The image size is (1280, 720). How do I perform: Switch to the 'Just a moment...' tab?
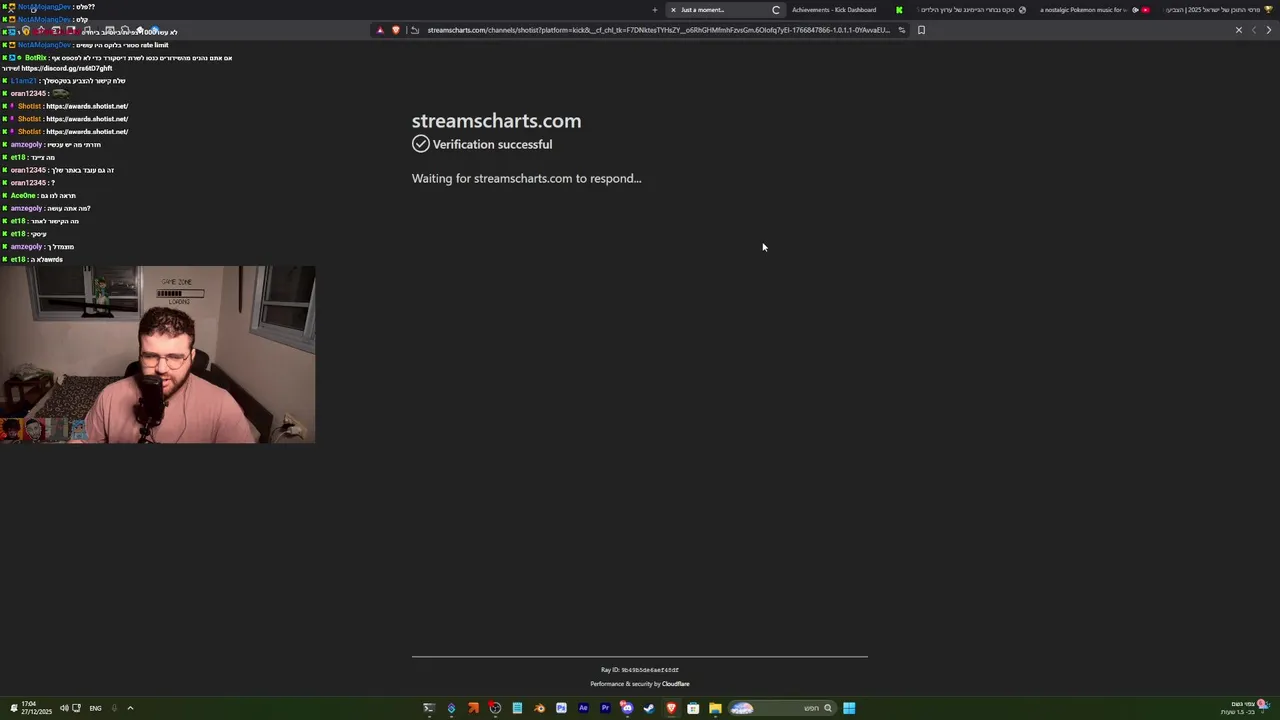(725, 10)
